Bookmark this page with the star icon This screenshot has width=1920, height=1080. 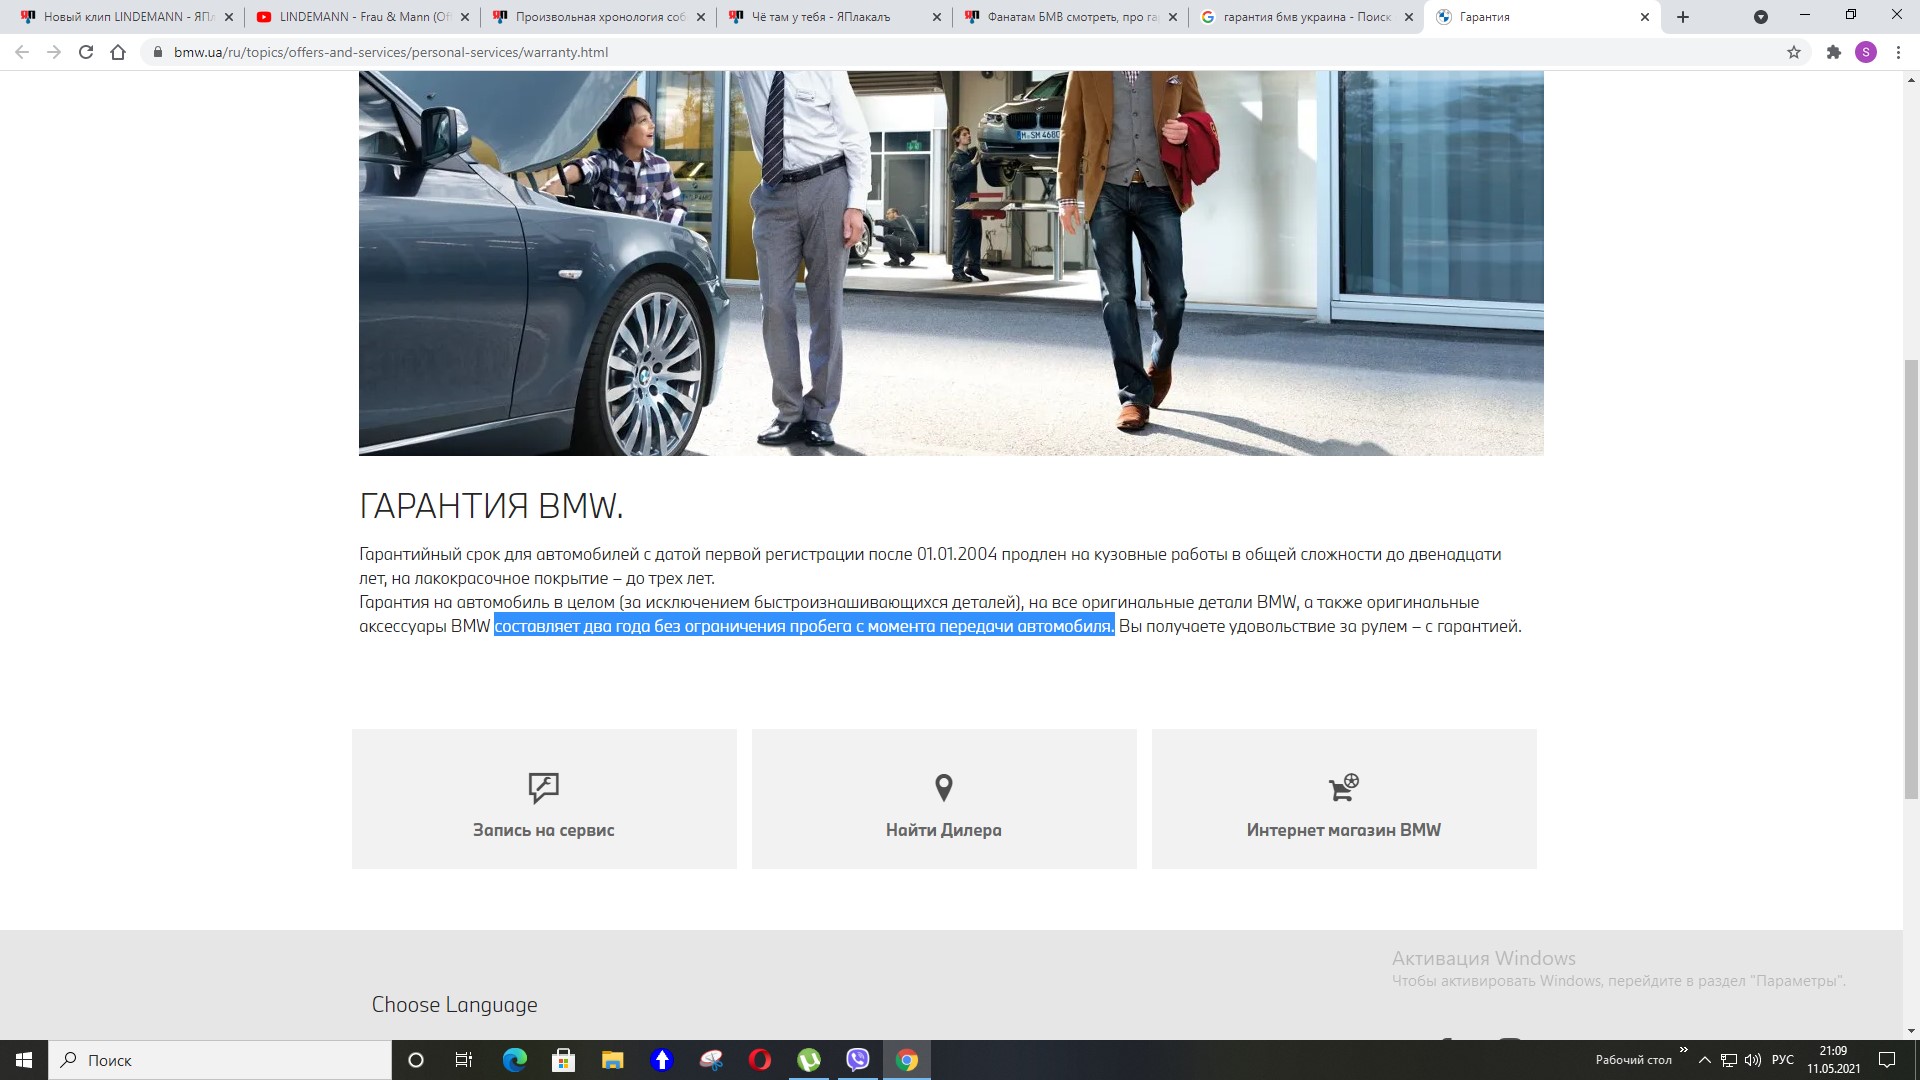pos(1794,52)
